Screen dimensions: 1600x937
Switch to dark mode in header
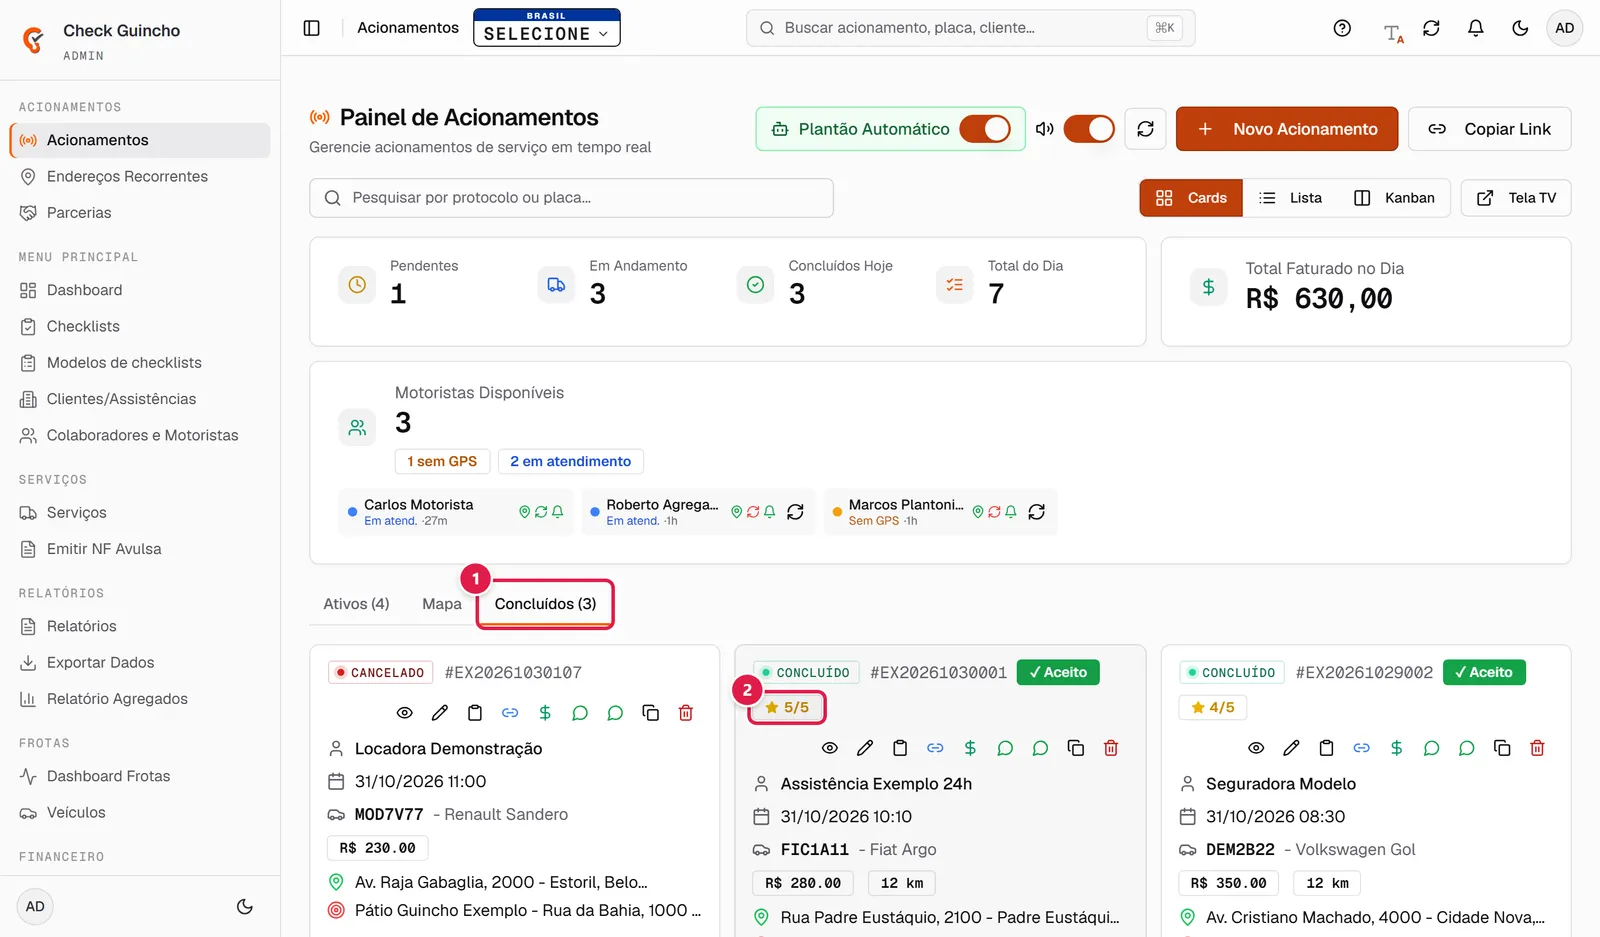tap(1520, 28)
